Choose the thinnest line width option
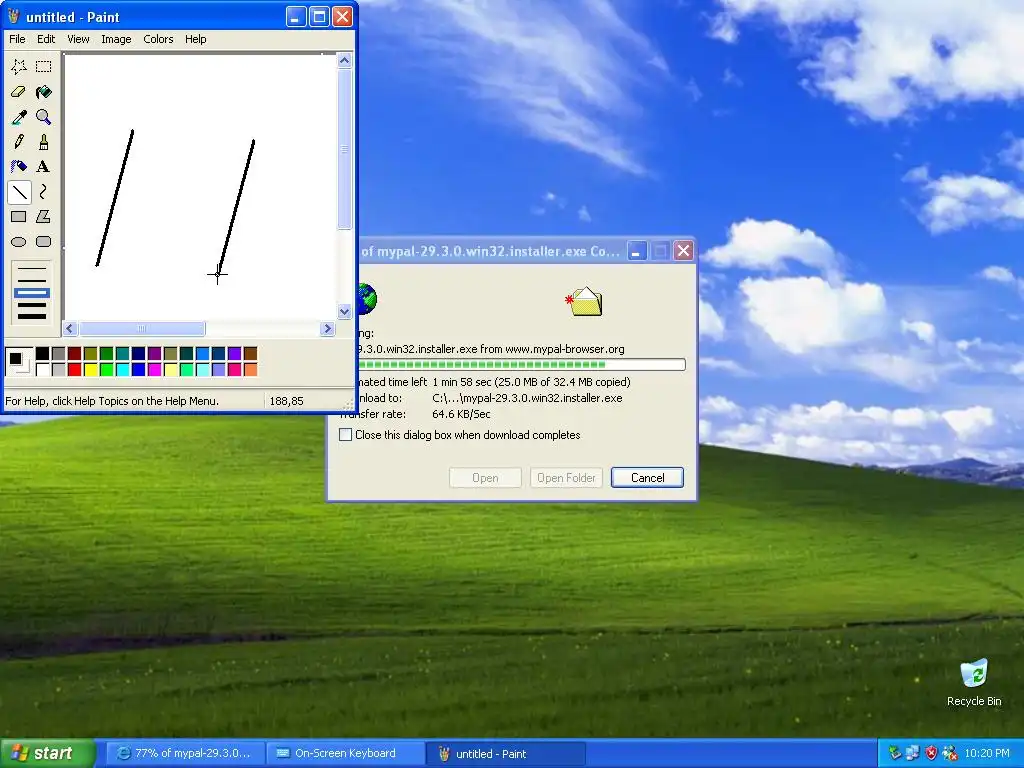1024x768 pixels. 32,268
